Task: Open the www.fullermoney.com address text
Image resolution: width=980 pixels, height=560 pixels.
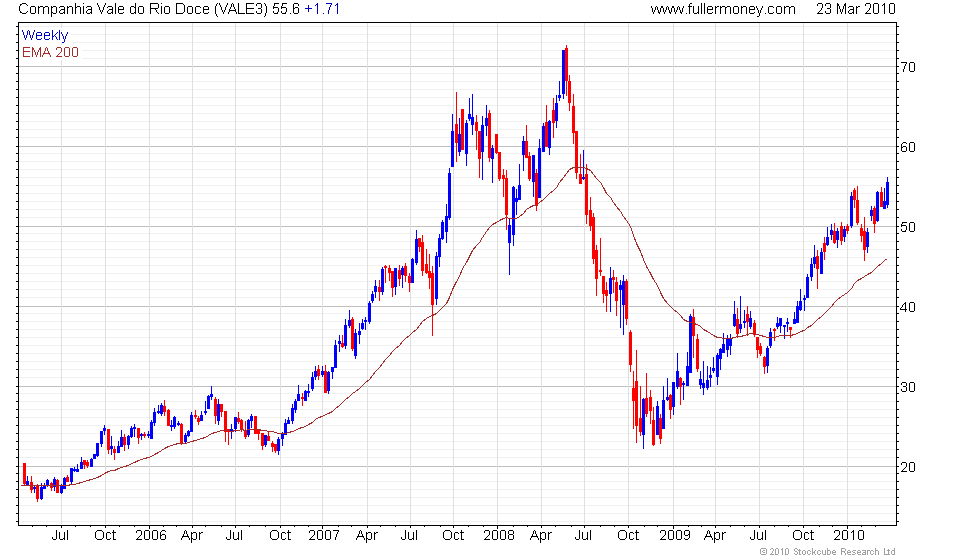Action: click(x=723, y=9)
